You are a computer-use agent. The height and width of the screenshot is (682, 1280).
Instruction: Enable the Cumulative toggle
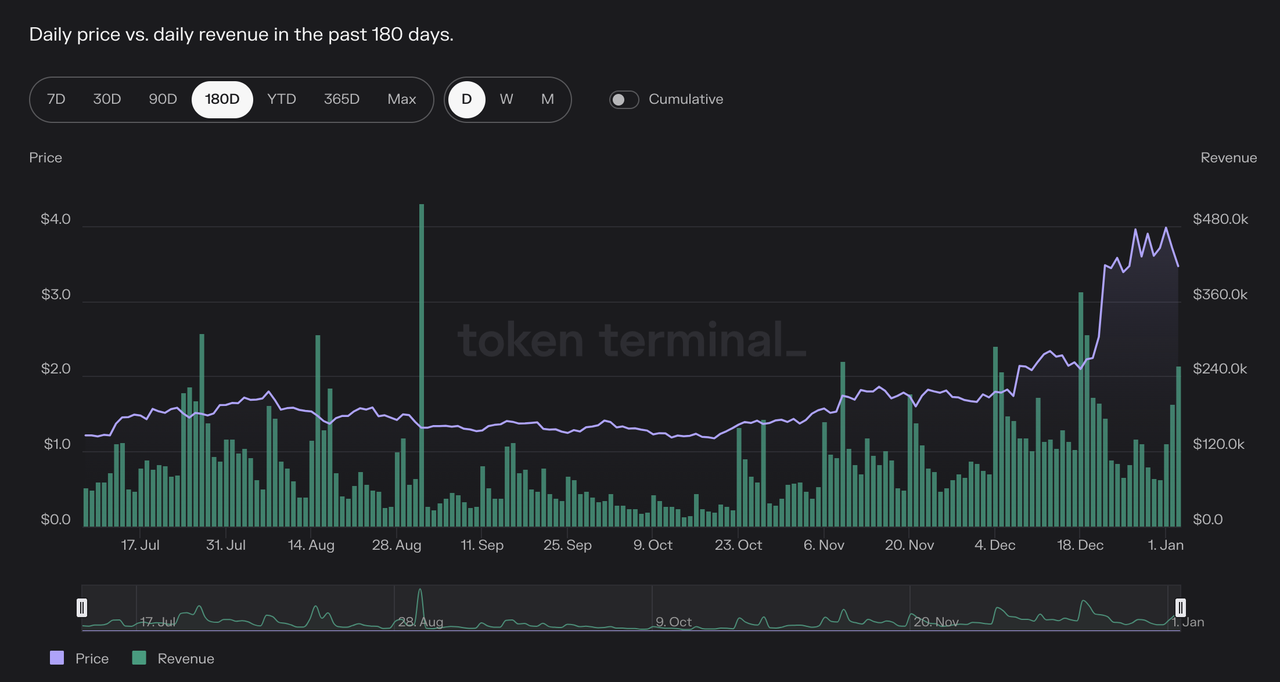point(624,99)
